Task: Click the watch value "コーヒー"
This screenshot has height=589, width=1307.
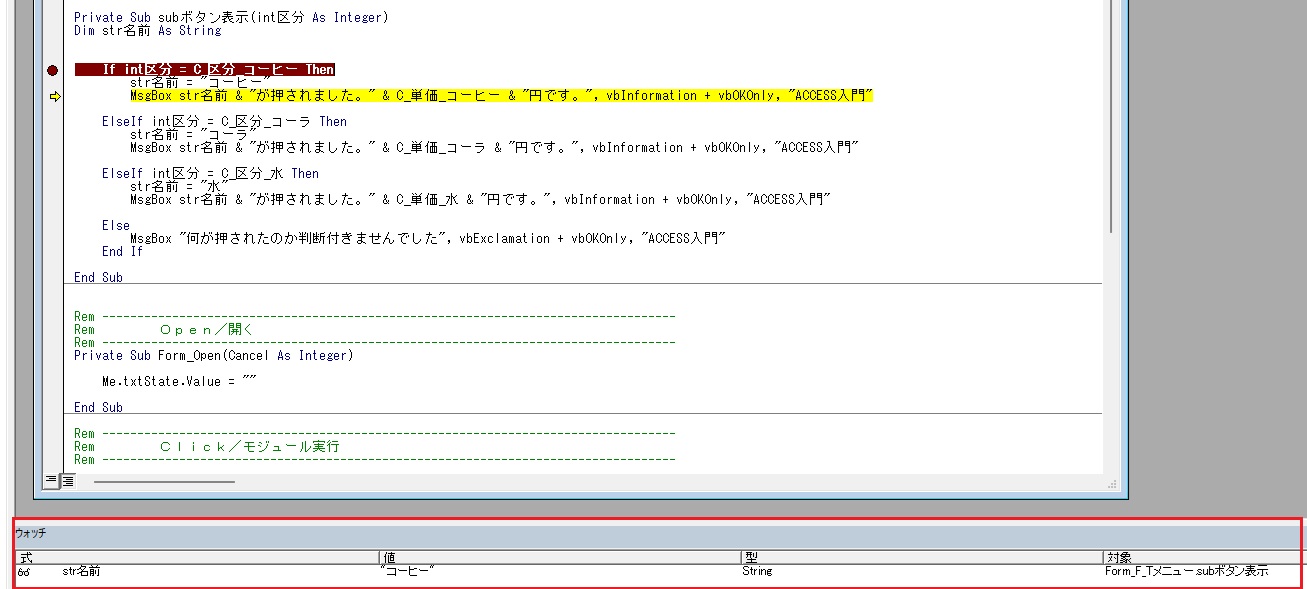Action: pyautogui.click(x=408, y=572)
